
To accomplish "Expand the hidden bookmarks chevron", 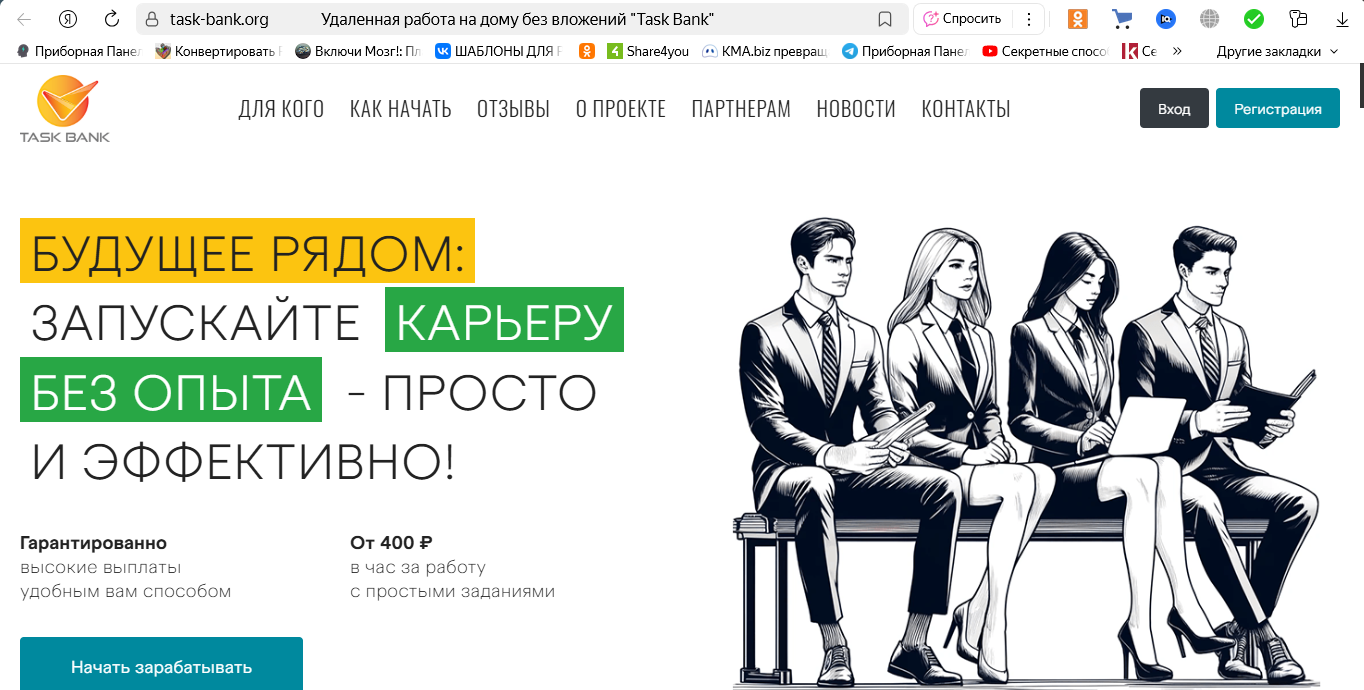I will [1177, 51].
